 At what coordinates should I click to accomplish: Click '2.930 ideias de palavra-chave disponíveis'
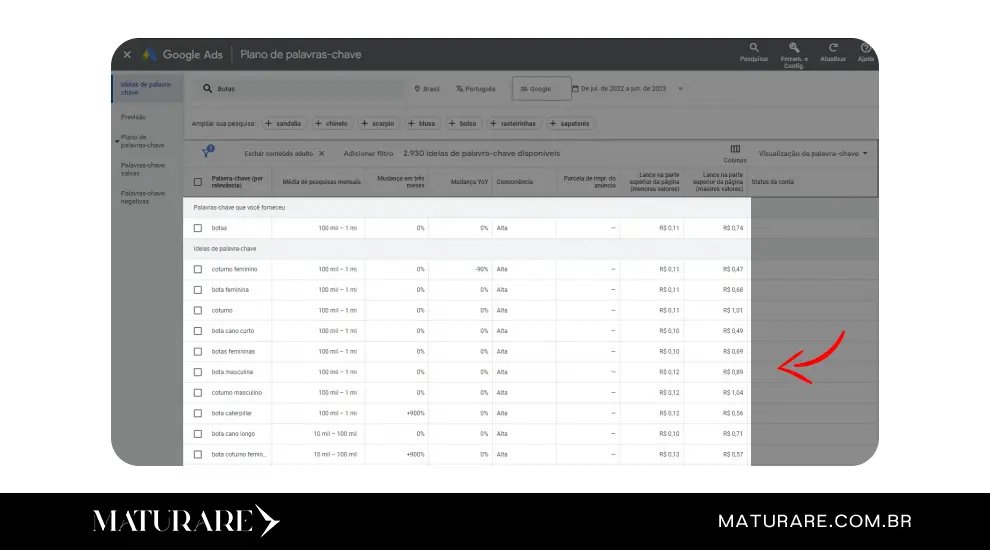[x=482, y=153]
